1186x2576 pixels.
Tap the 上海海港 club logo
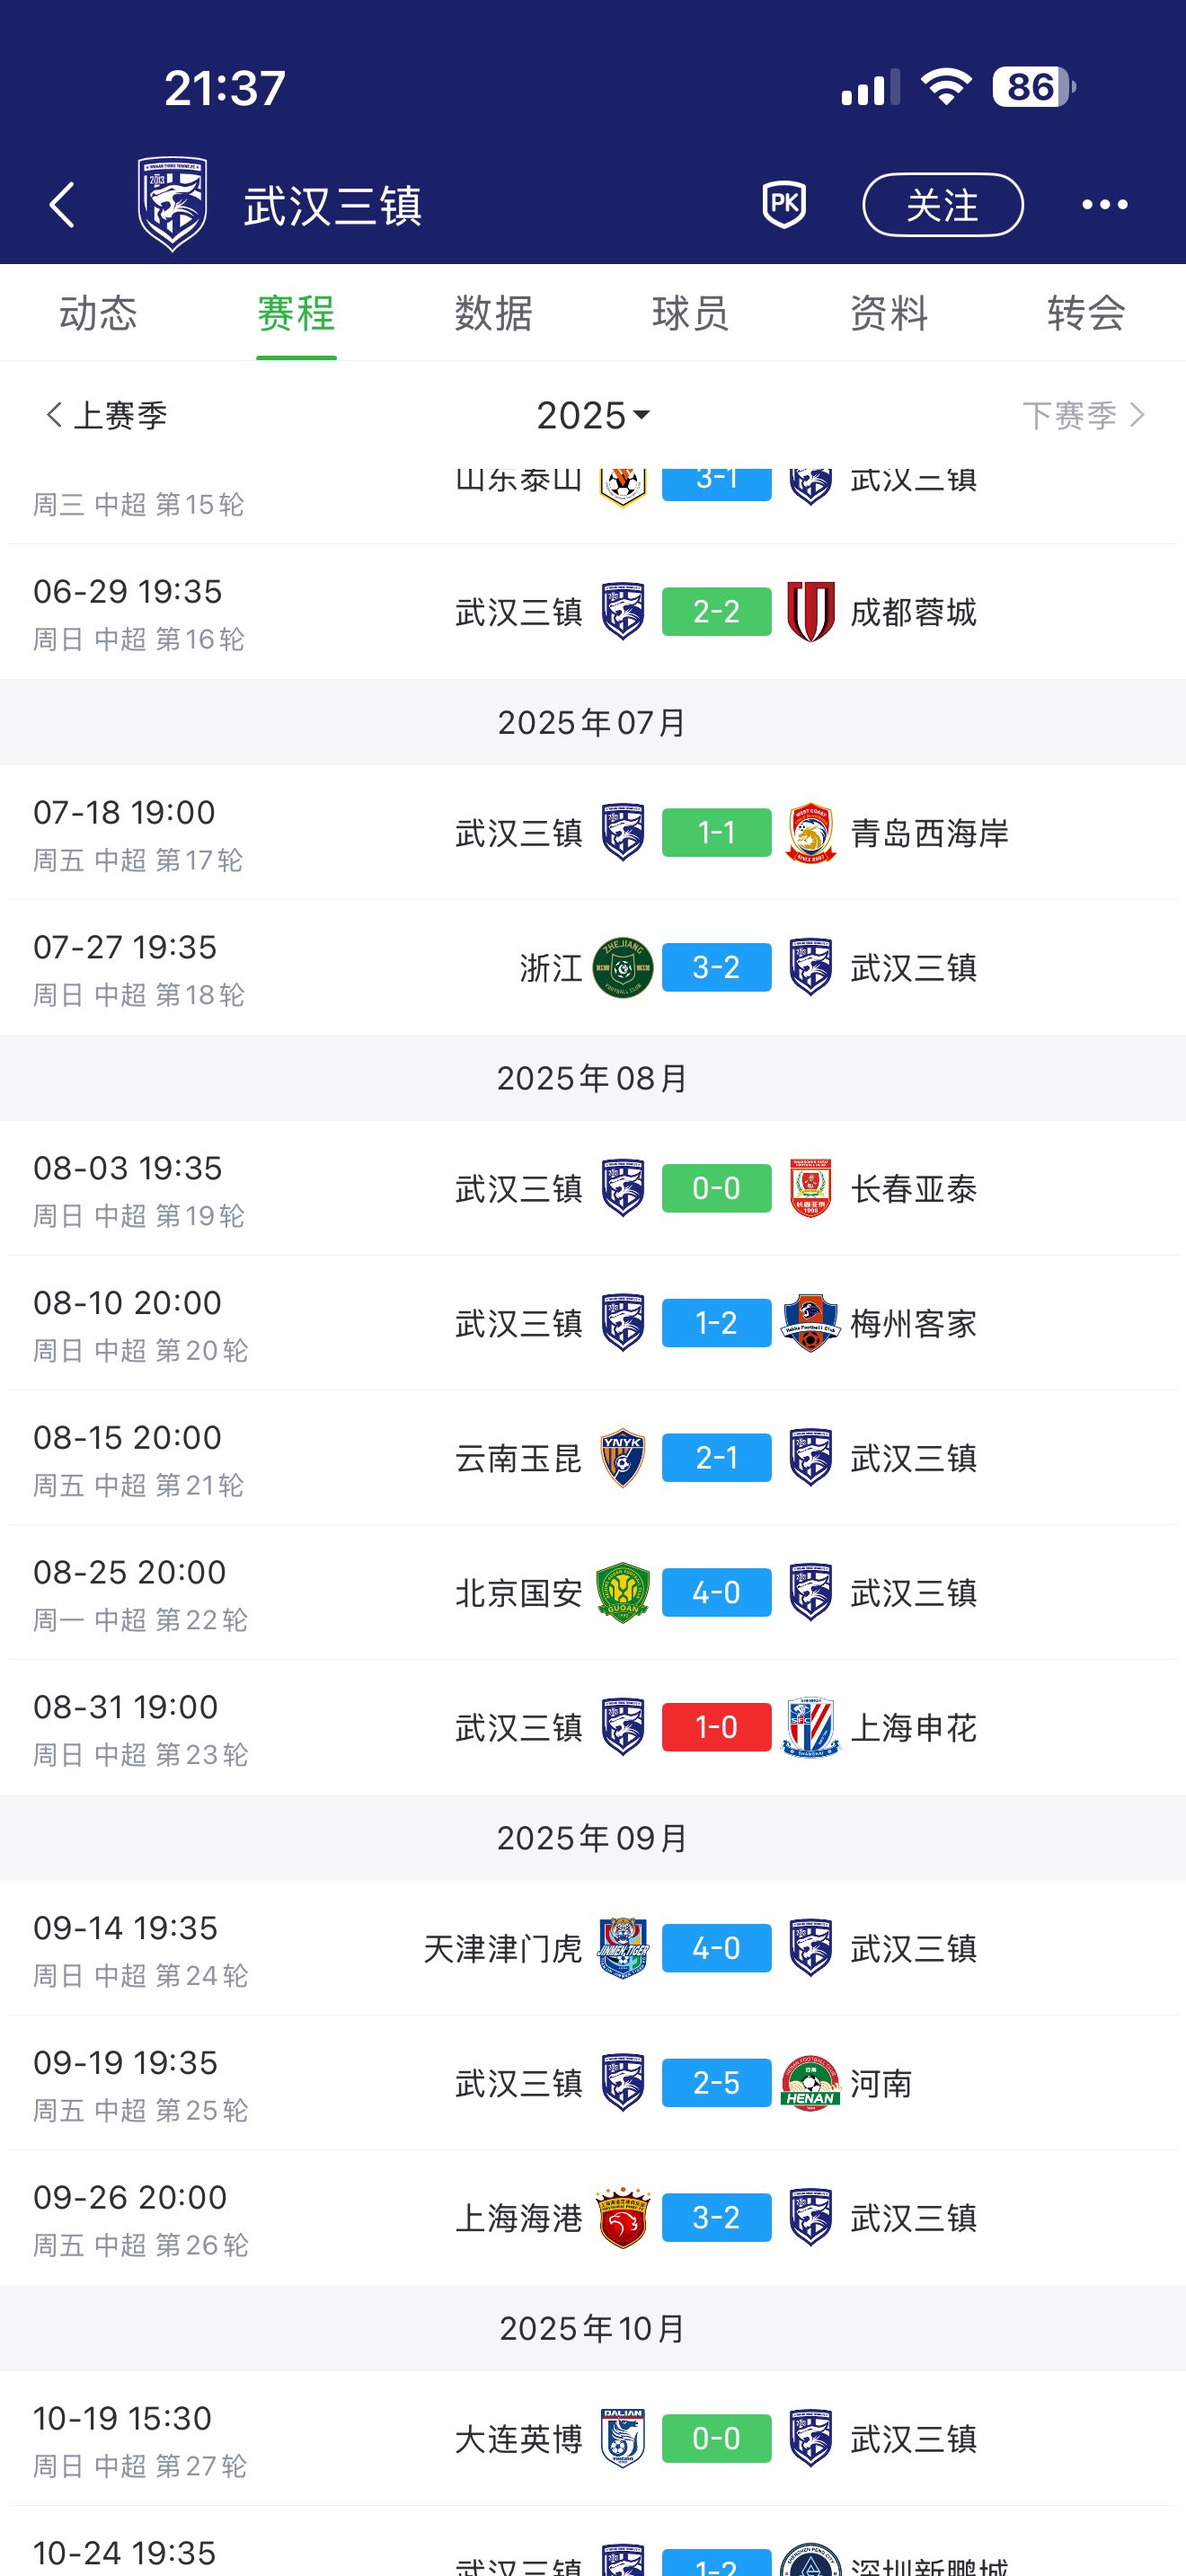[622, 2217]
